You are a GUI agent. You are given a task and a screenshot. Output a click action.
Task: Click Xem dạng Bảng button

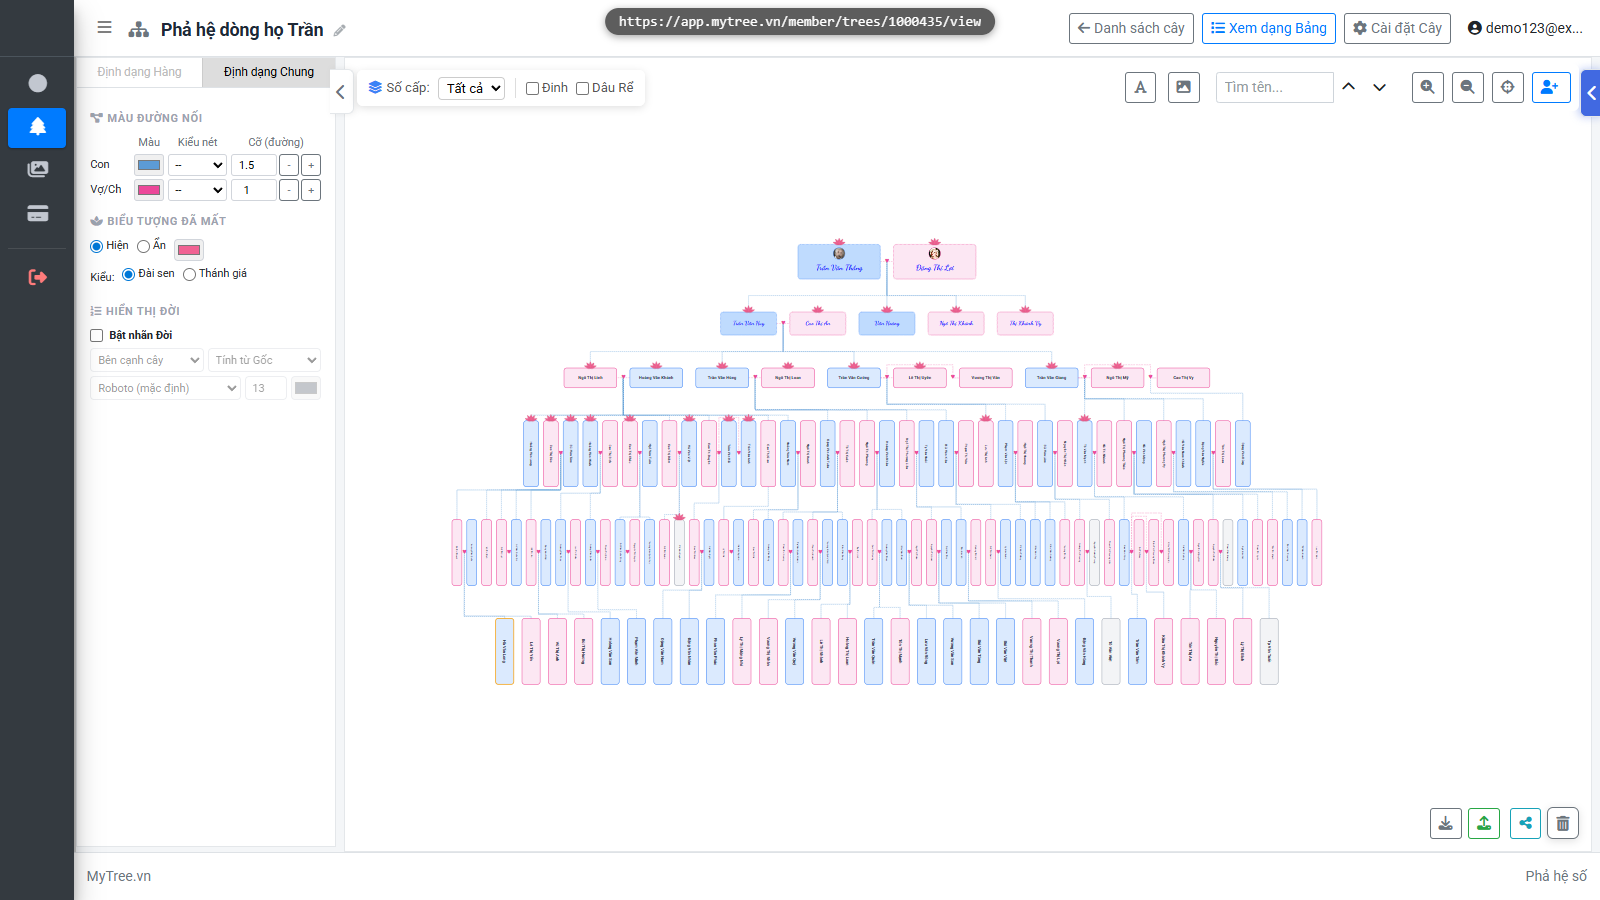coord(1269,28)
